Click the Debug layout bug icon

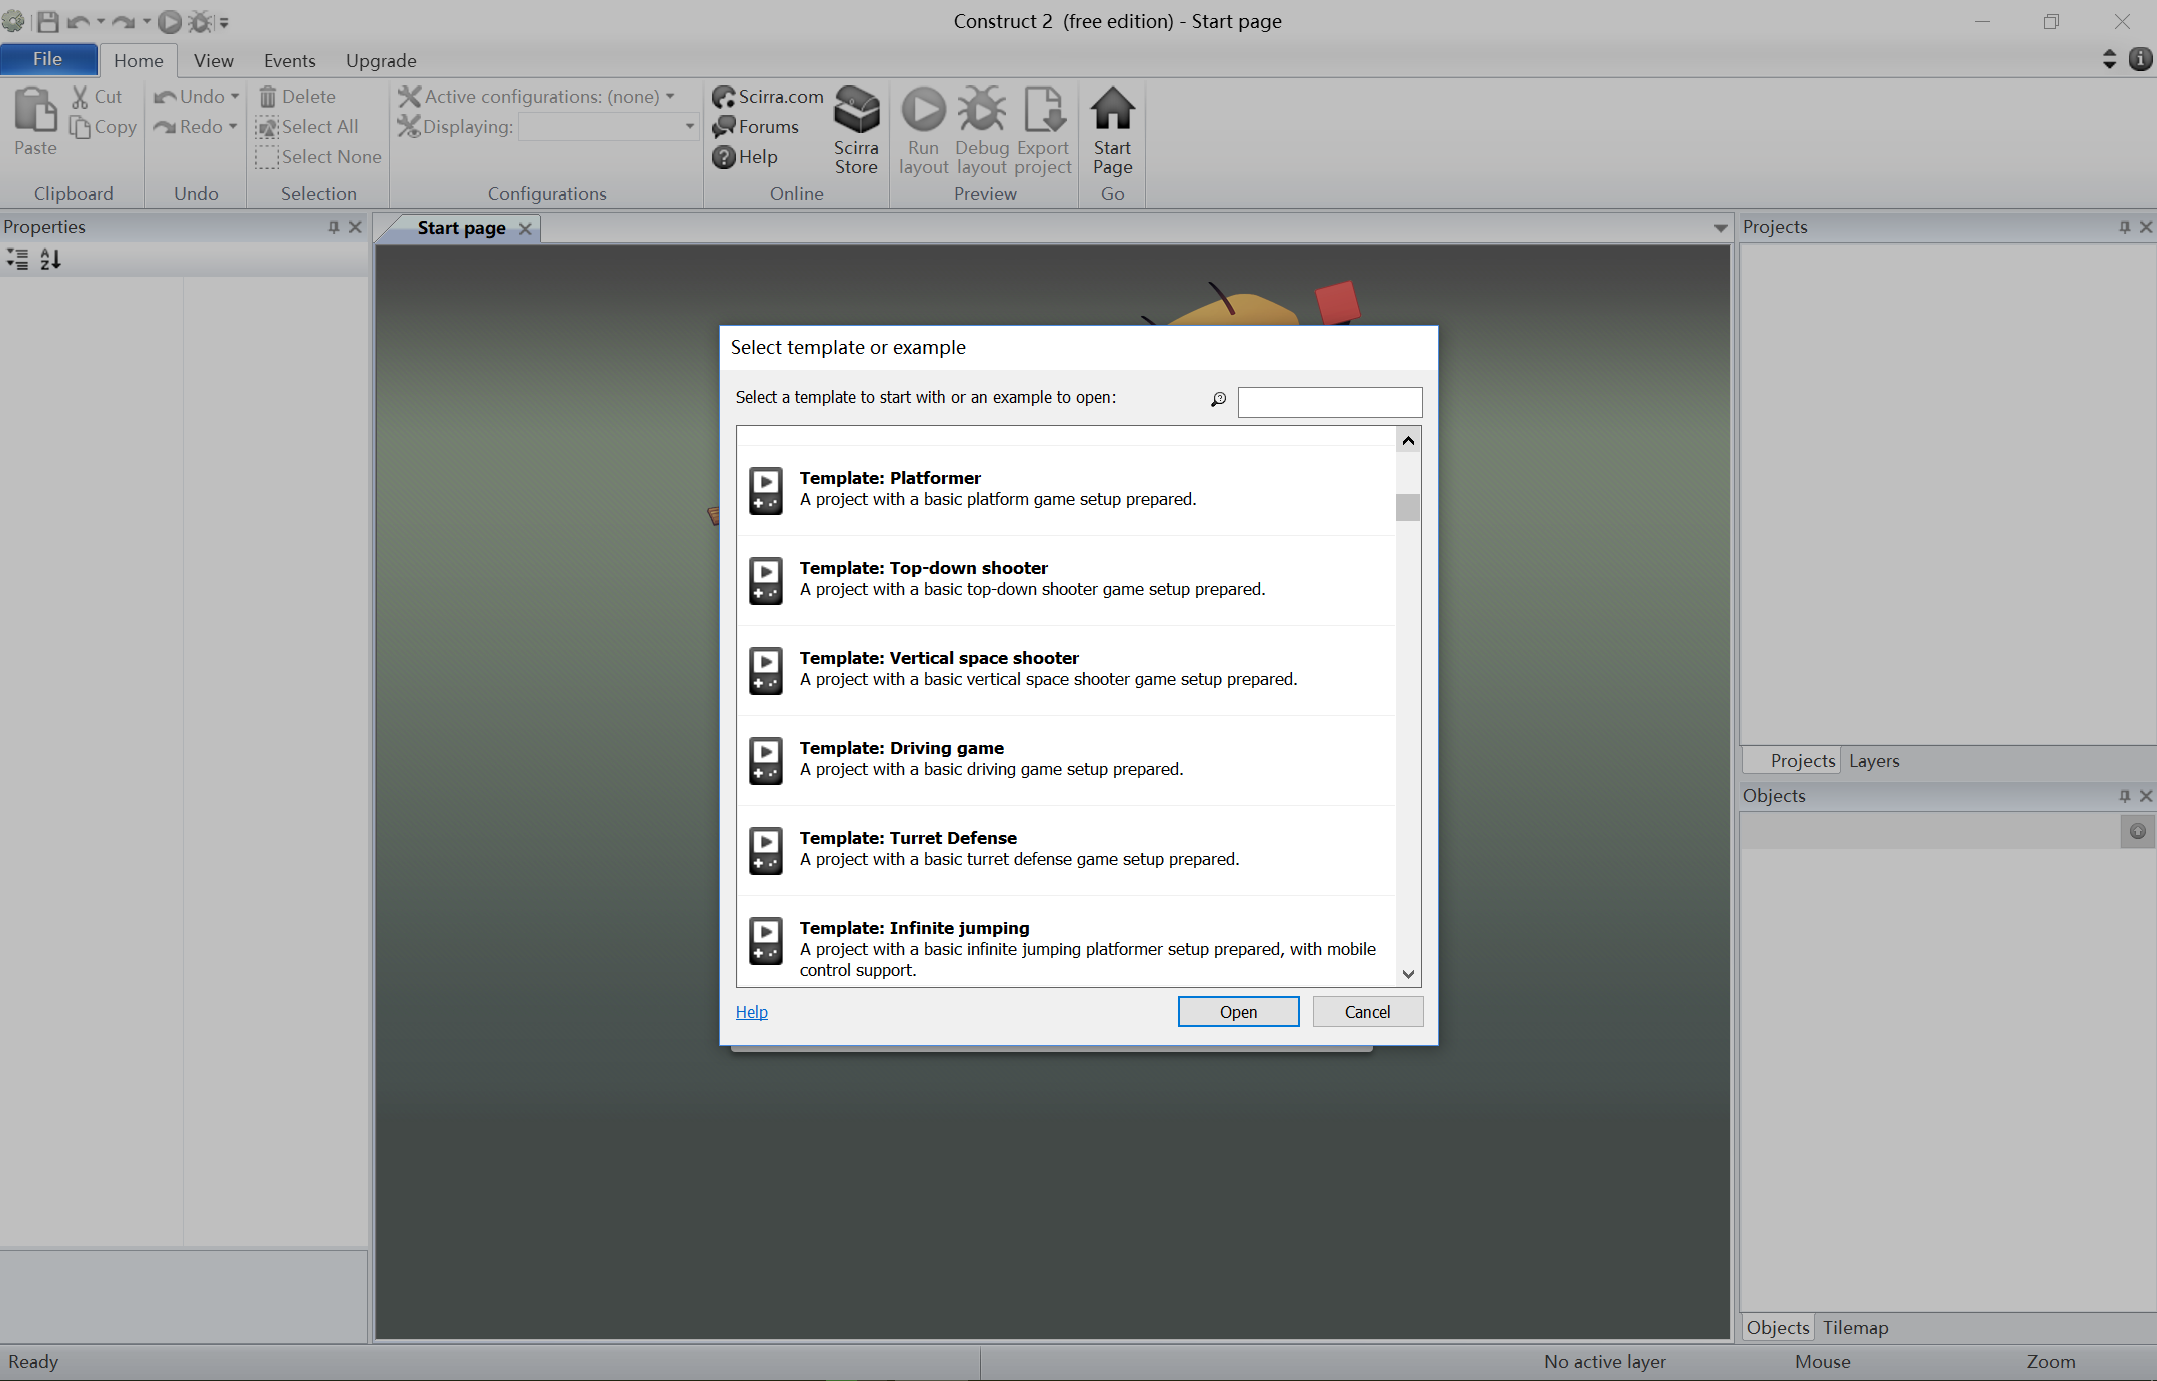click(x=982, y=109)
